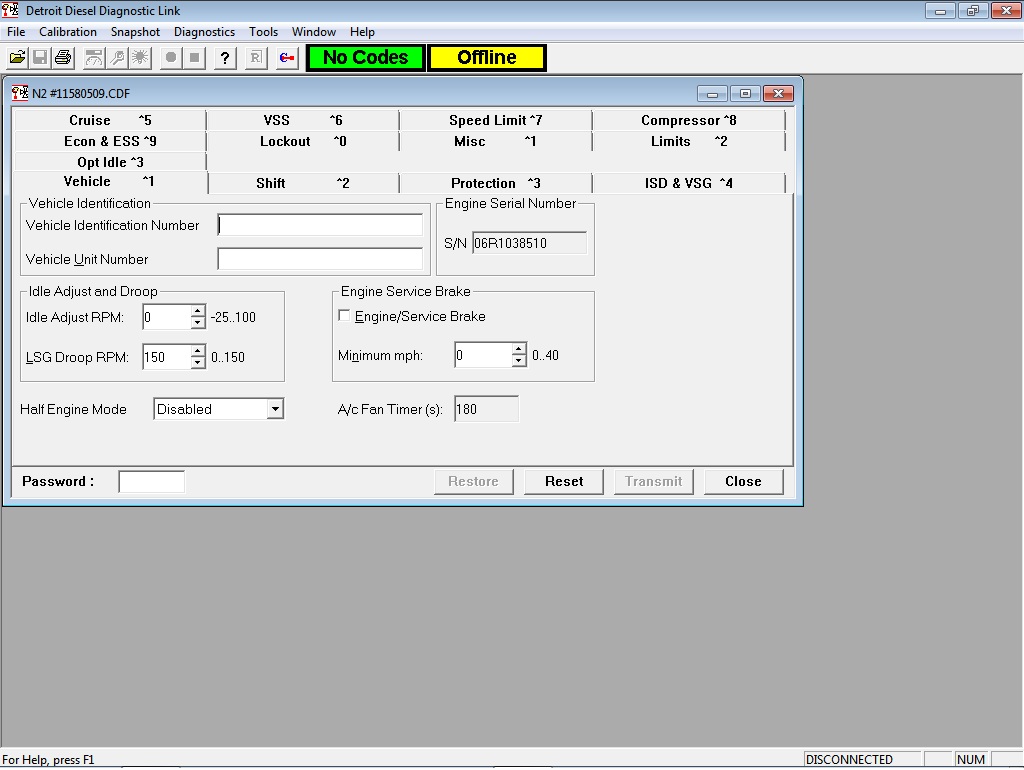The height and width of the screenshot is (770, 1024).
Task: Click the connect toolbar icon
Action: 285,57
